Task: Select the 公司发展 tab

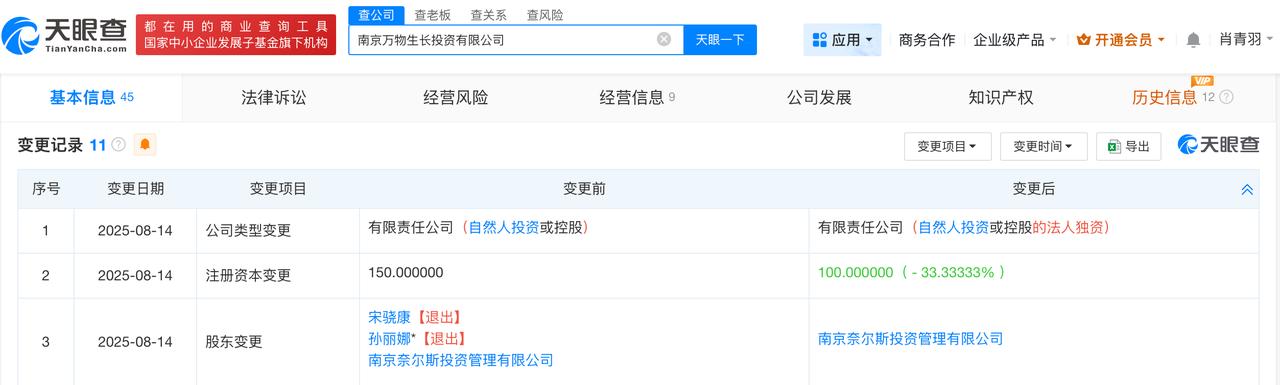Action: 819,98
